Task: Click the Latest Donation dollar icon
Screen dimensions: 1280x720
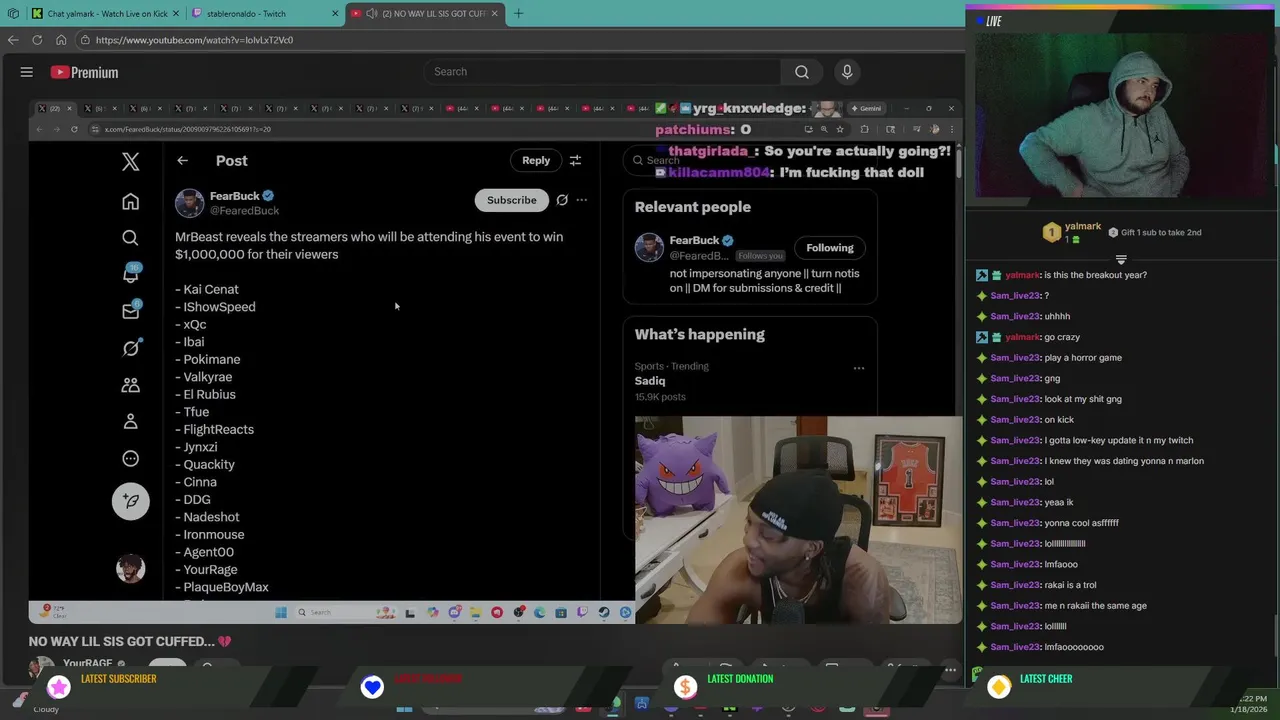Action: 685,686
